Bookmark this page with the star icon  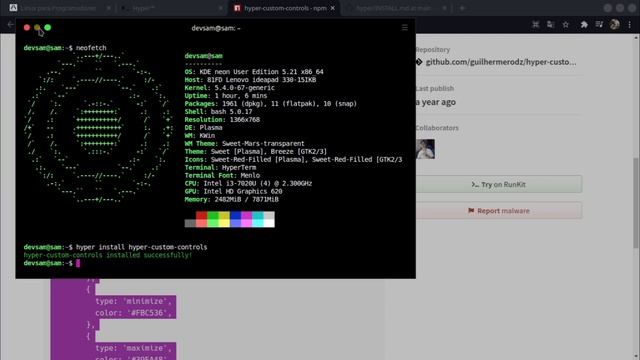[566, 24]
